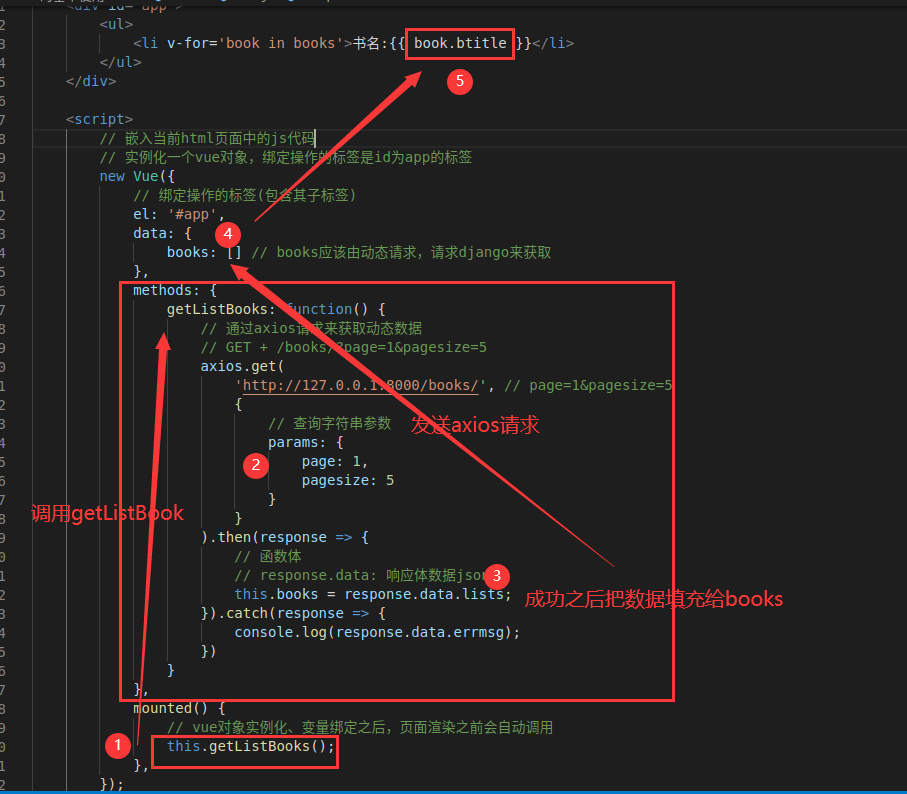Click the 'axios.get(' call
Image resolution: width=907 pixels, height=794 pixels.
pyautogui.click(x=242, y=367)
